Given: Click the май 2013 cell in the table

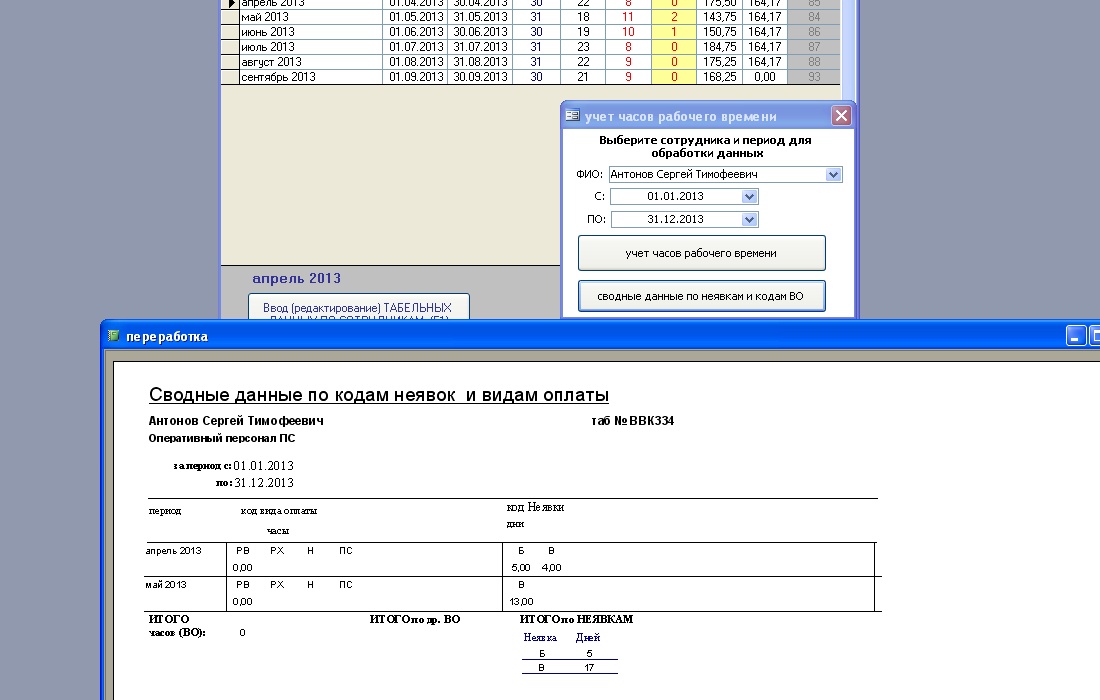Looking at the screenshot, I should 311,17.
